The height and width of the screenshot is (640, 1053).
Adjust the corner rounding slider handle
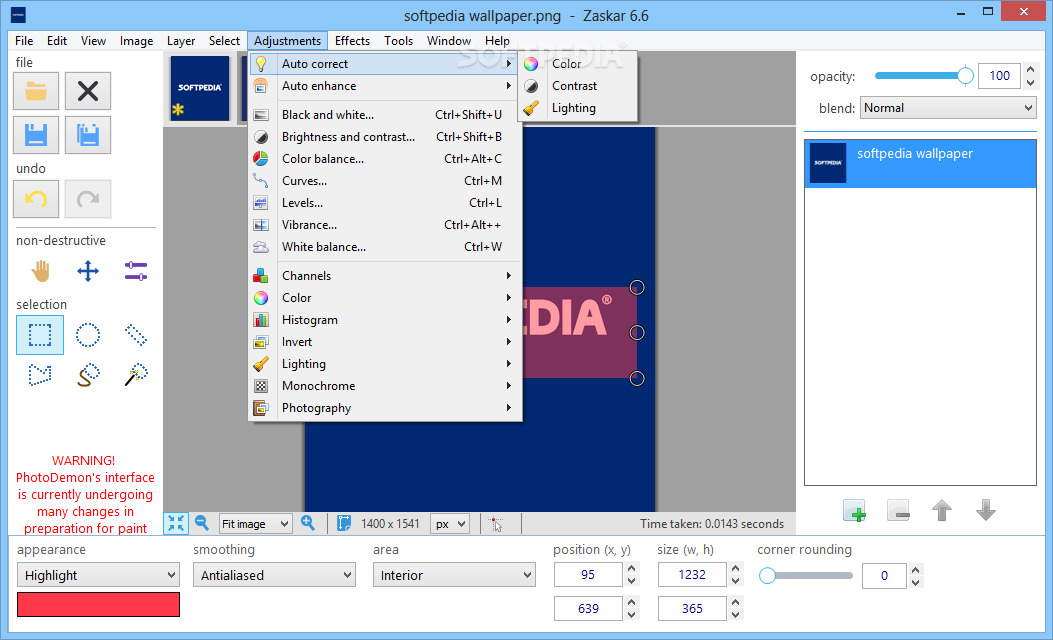(767, 576)
